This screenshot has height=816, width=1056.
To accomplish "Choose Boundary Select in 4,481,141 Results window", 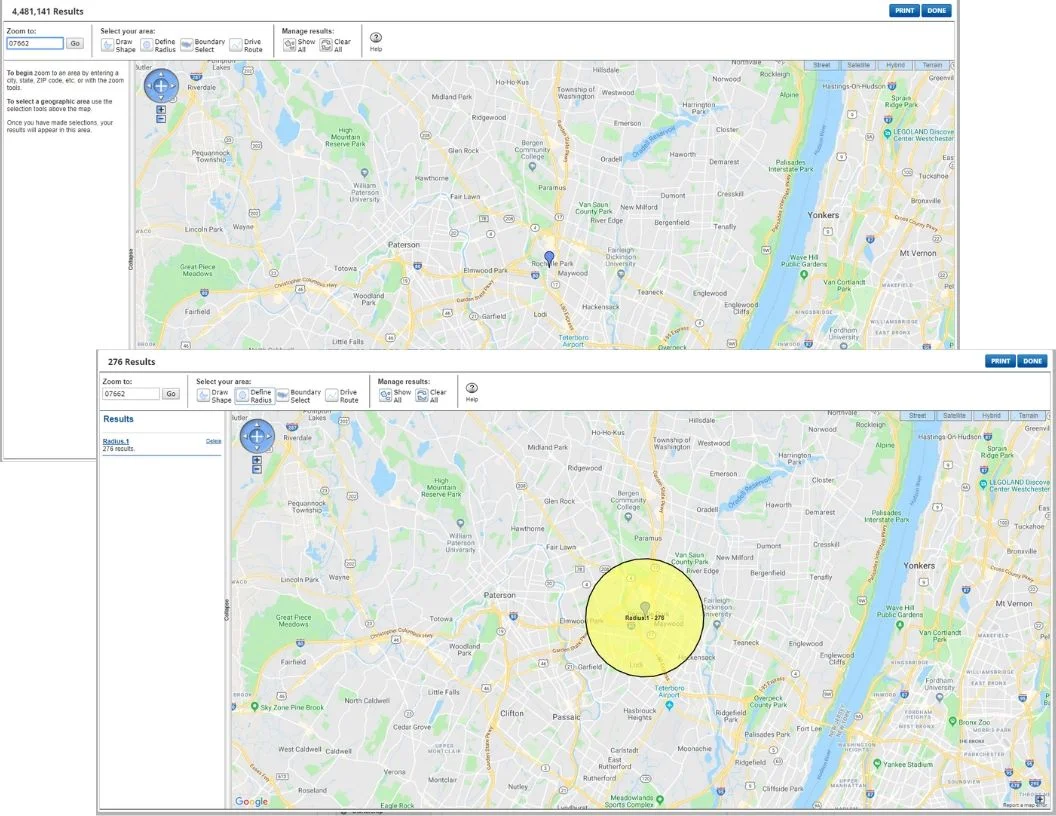I will click(x=203, y=45).
